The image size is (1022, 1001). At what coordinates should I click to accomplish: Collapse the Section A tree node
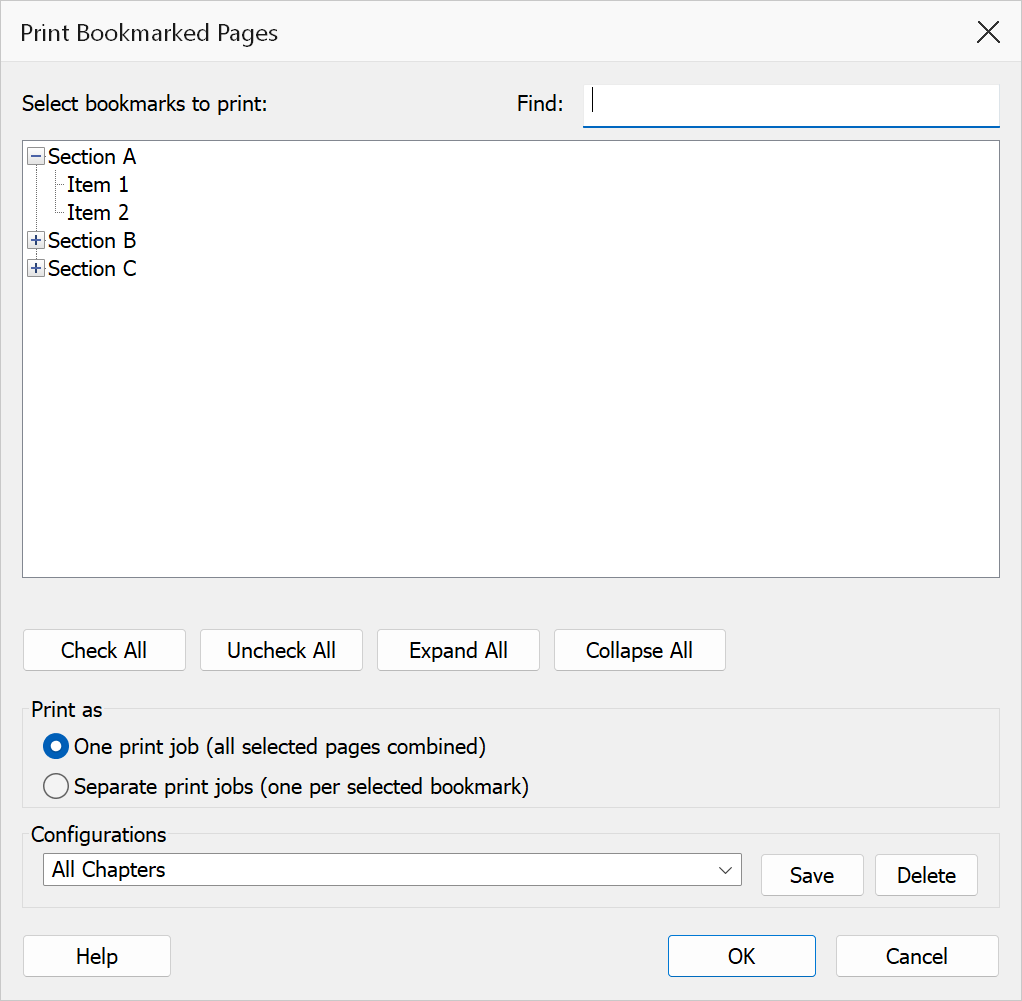tap(36, 156)
